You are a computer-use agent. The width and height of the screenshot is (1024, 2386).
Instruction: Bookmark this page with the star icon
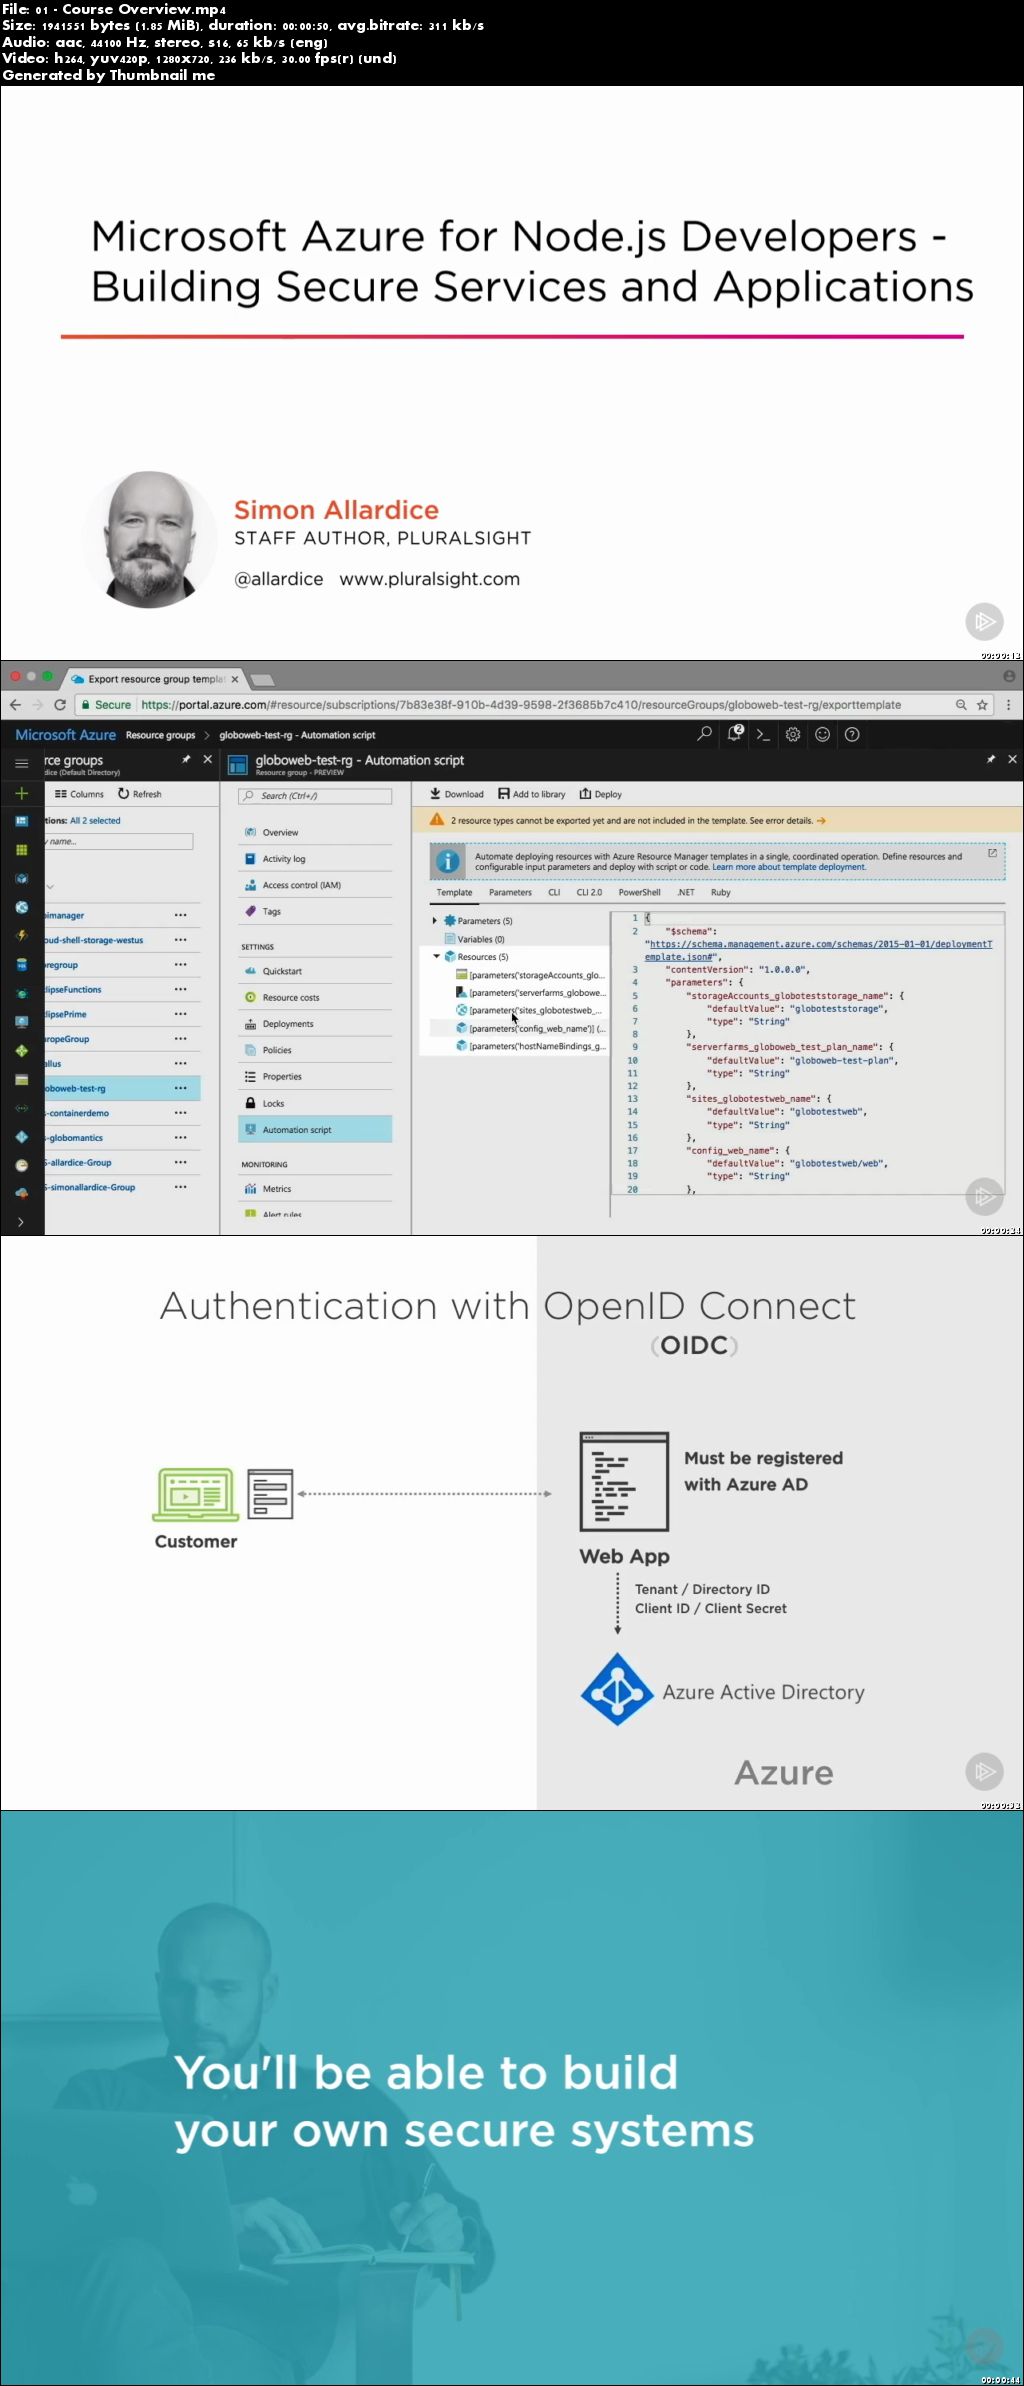[982, 705]
